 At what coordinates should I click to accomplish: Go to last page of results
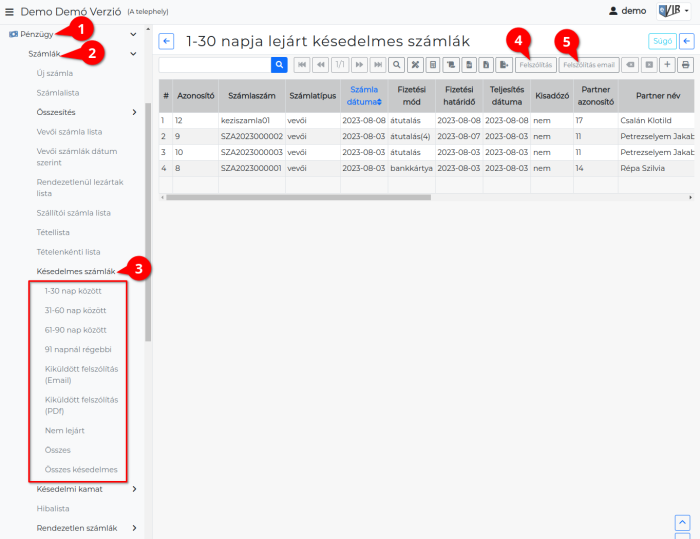pos(378,64)
